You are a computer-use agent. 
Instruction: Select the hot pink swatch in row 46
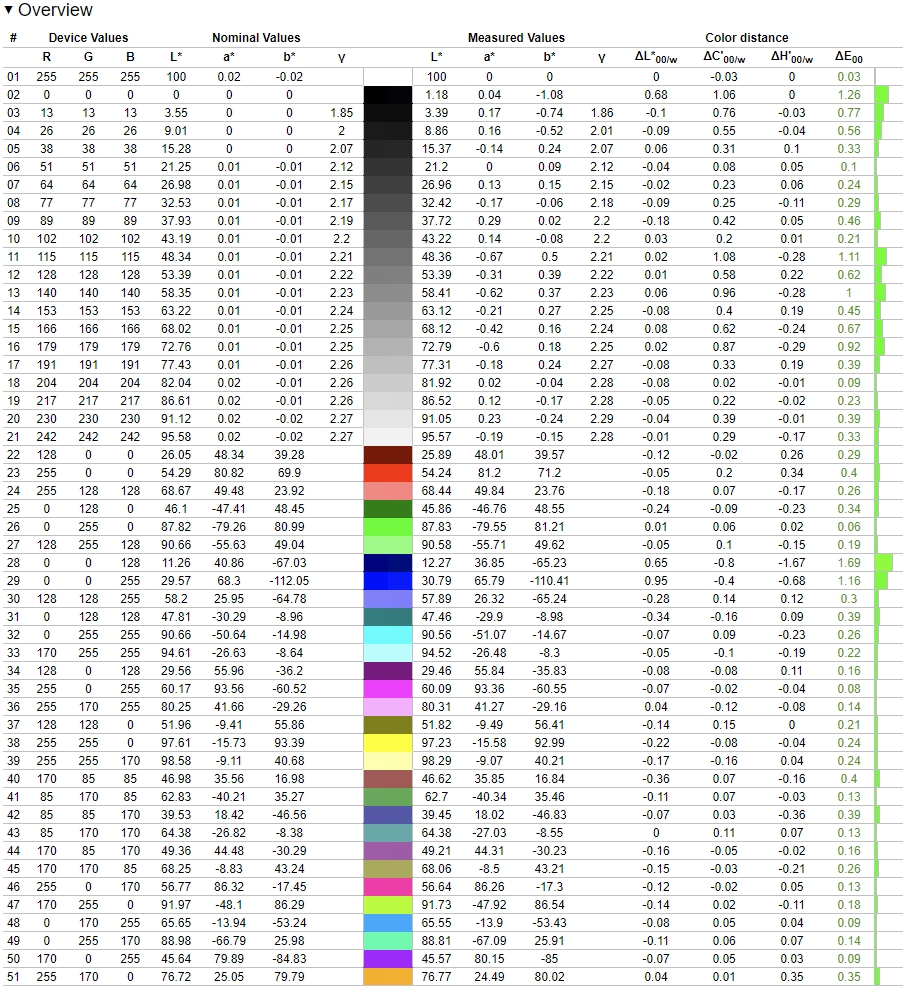388,887
